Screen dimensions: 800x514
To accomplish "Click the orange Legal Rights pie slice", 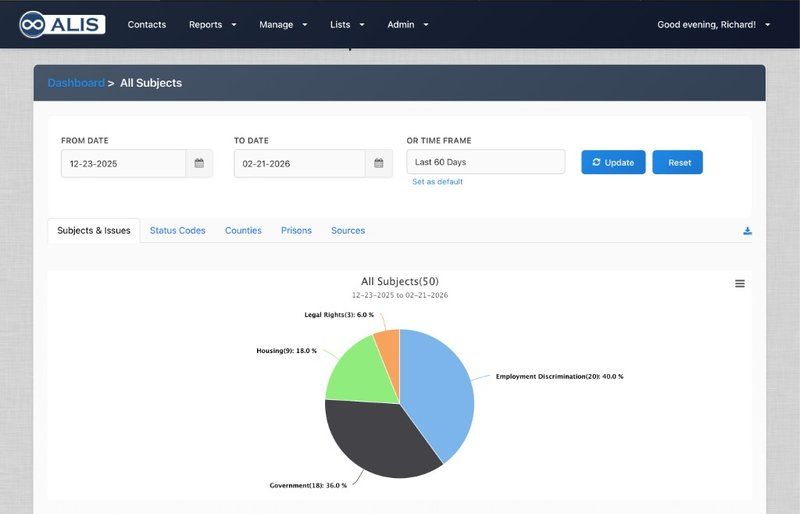I will click(x=390, y=352).
